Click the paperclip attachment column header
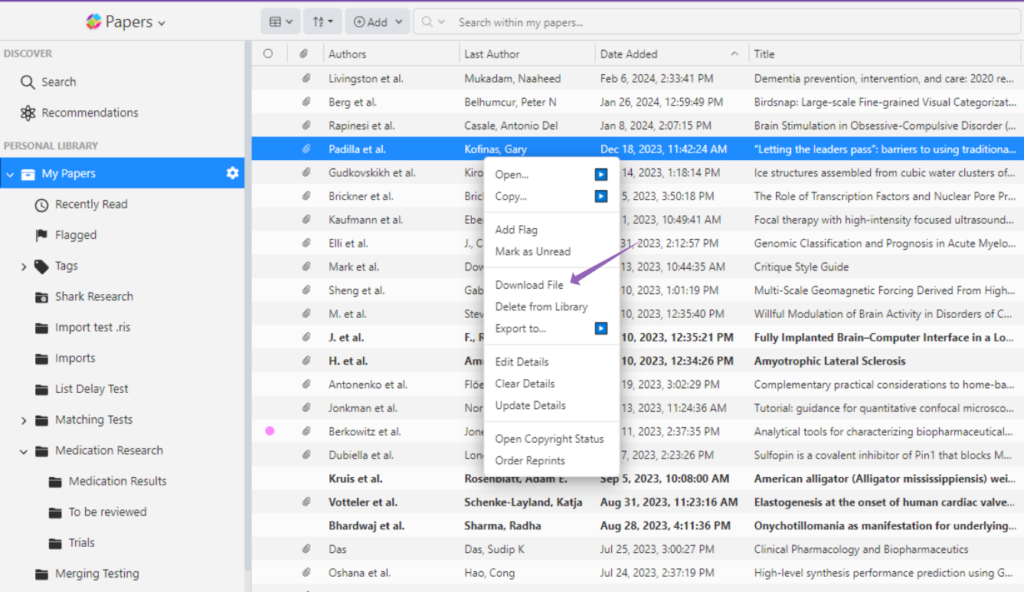This screenshot has width=1024, height=592. (x=304, y=54)
